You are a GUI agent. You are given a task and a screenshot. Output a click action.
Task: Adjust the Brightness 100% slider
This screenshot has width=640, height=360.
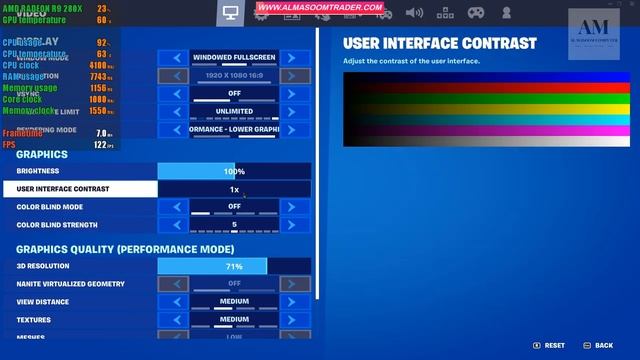click(234, 171)
